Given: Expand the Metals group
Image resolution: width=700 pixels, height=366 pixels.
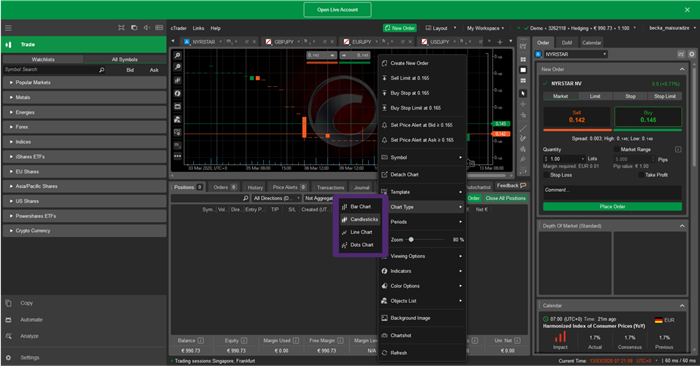Looking at the screenshot, I should (x=84, y=97).
